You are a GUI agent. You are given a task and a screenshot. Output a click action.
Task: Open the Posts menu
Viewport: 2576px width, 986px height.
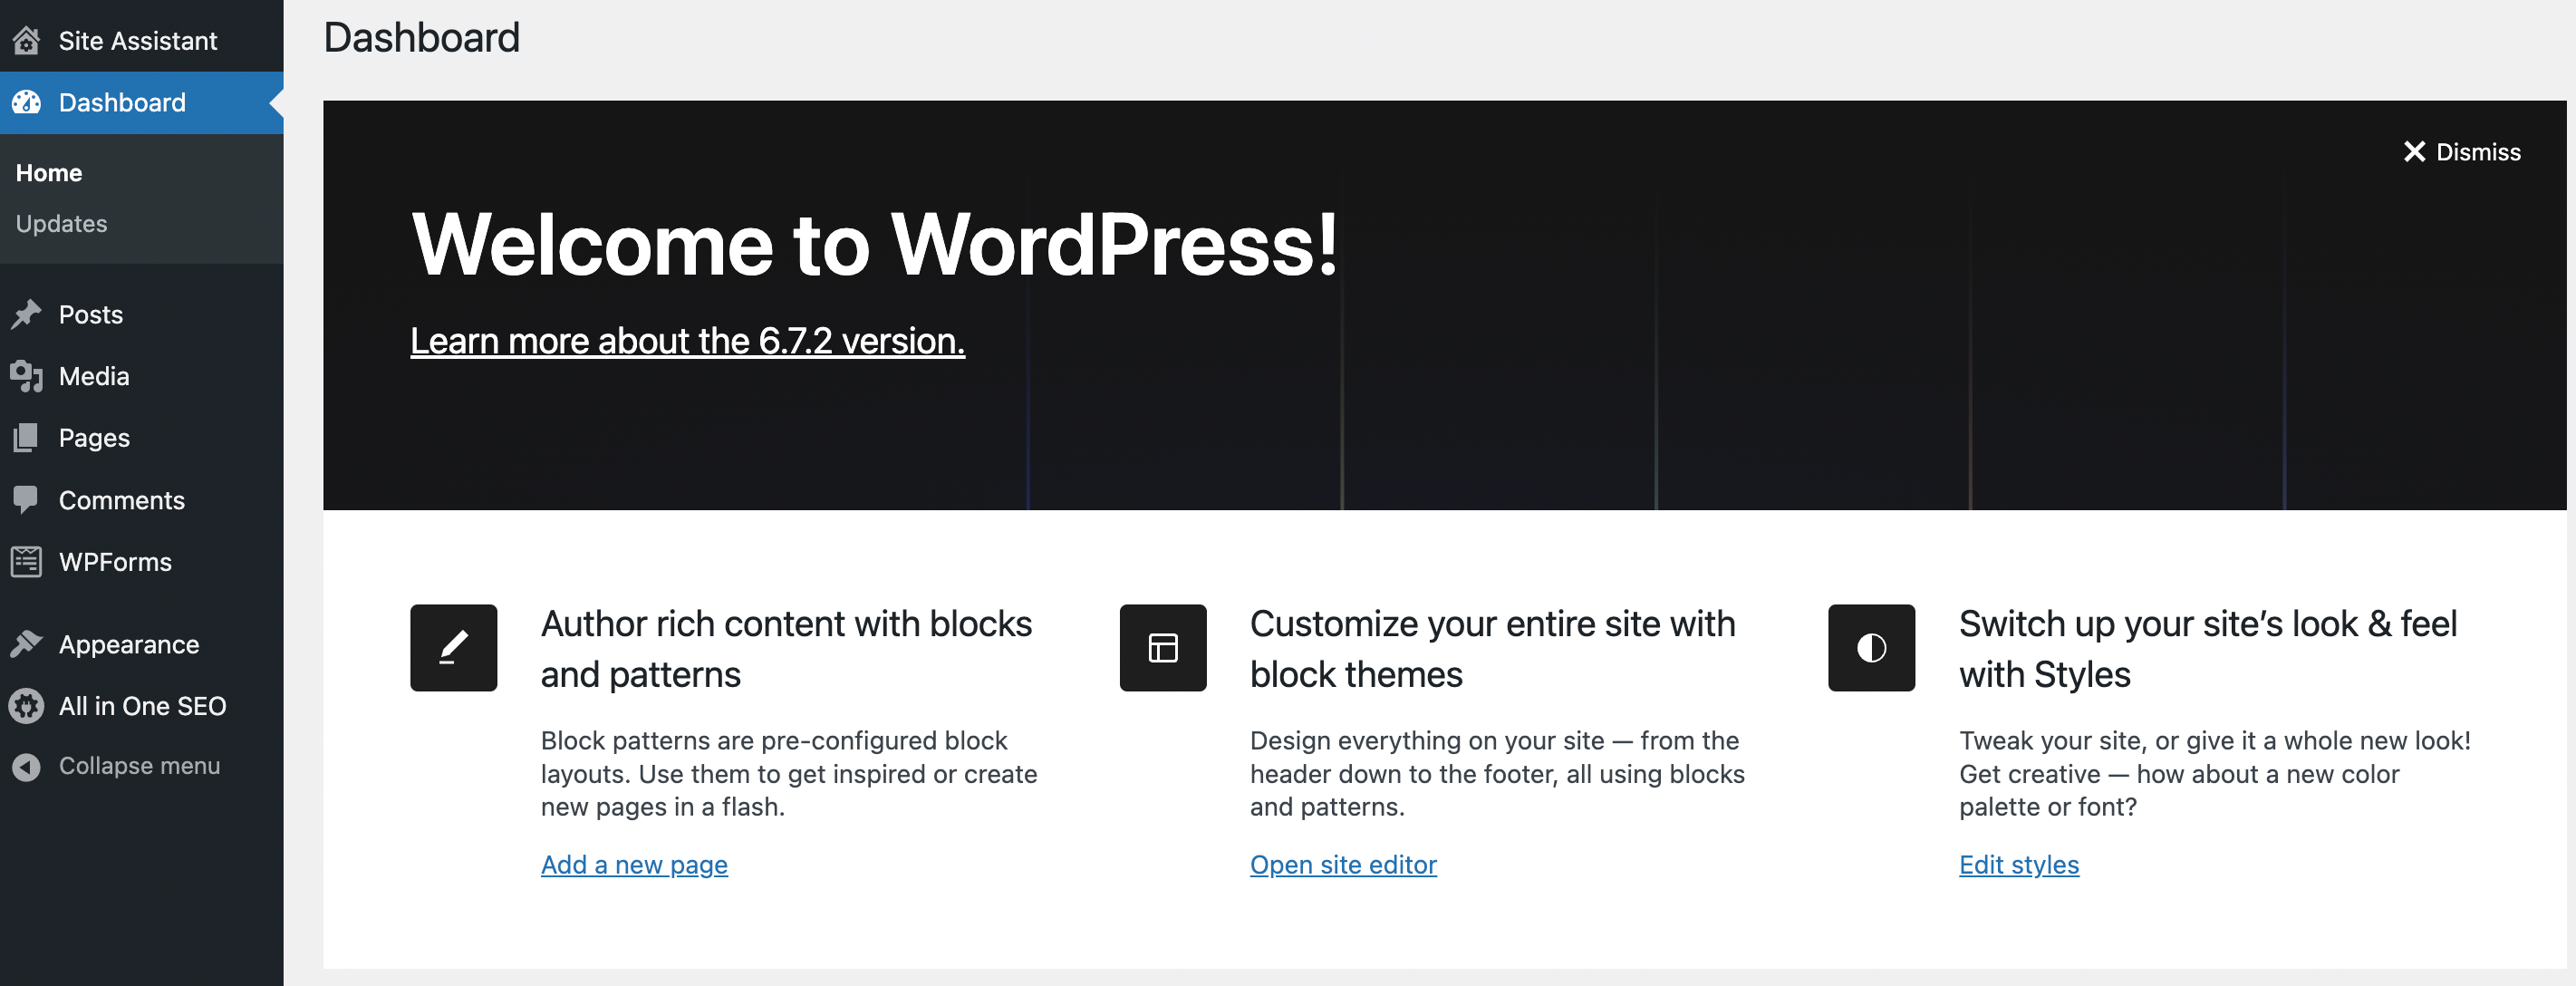pyautogui.click(x=91, y=314)
